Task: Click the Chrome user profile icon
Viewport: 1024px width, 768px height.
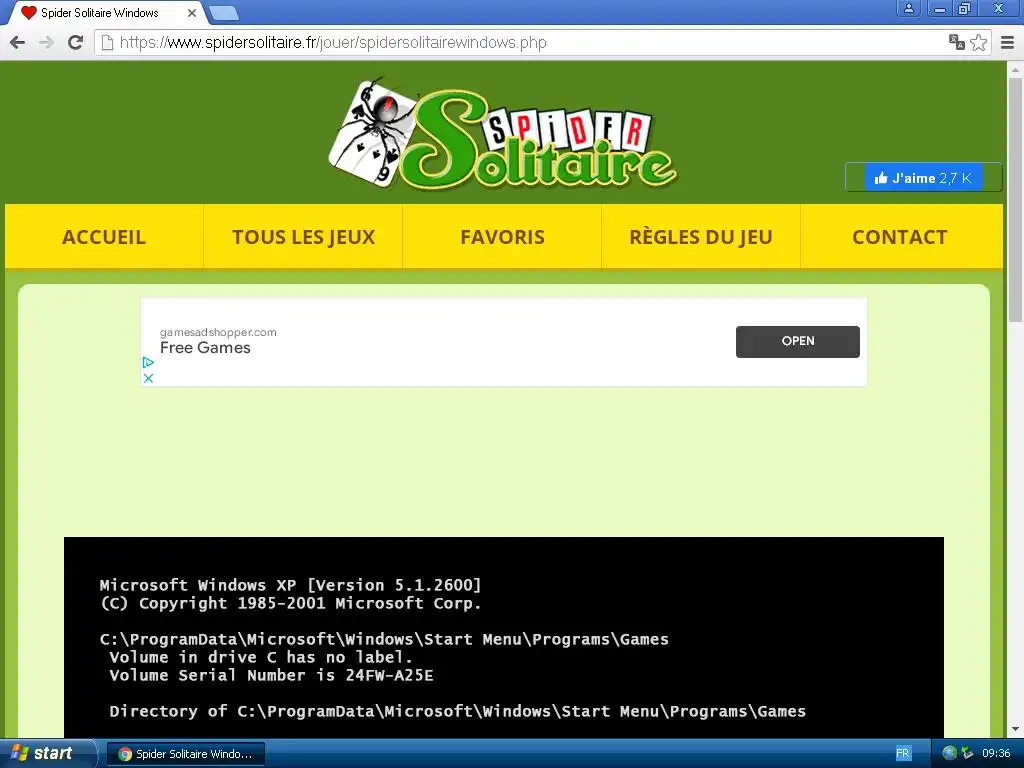Action: tap(908, 8)
